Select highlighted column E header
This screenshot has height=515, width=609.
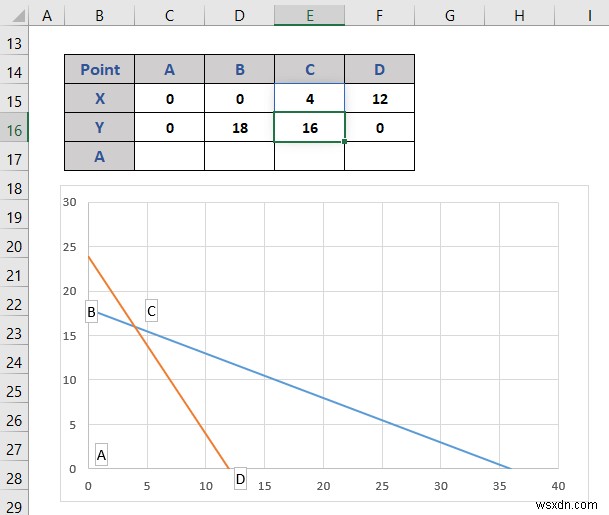310,16
